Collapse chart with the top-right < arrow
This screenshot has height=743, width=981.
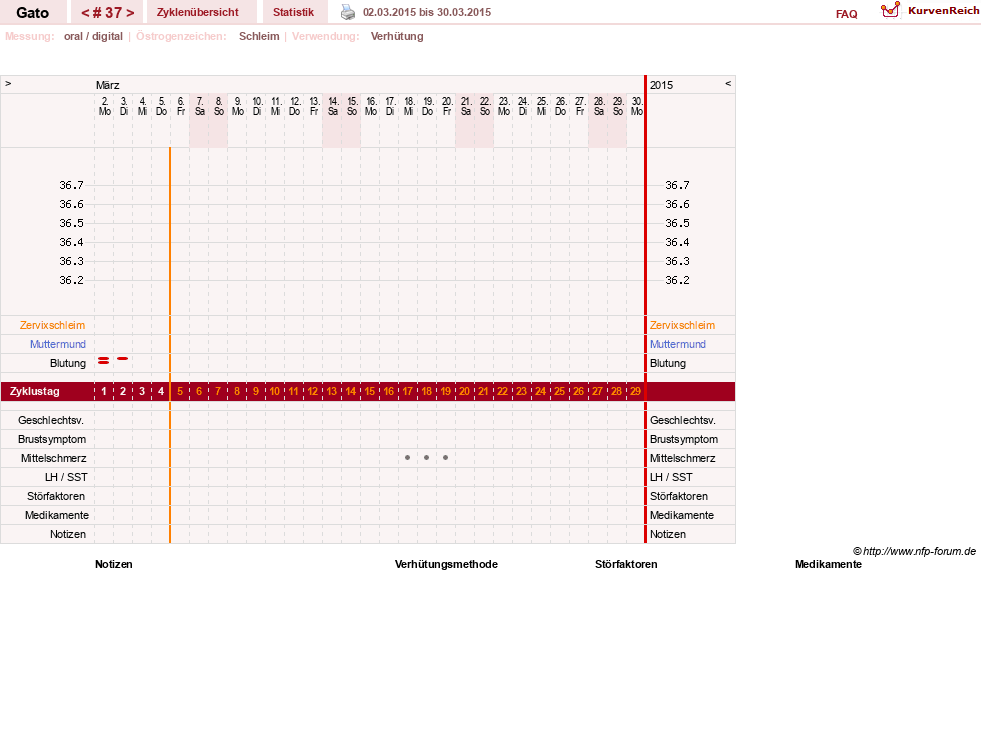pos(728,83)
